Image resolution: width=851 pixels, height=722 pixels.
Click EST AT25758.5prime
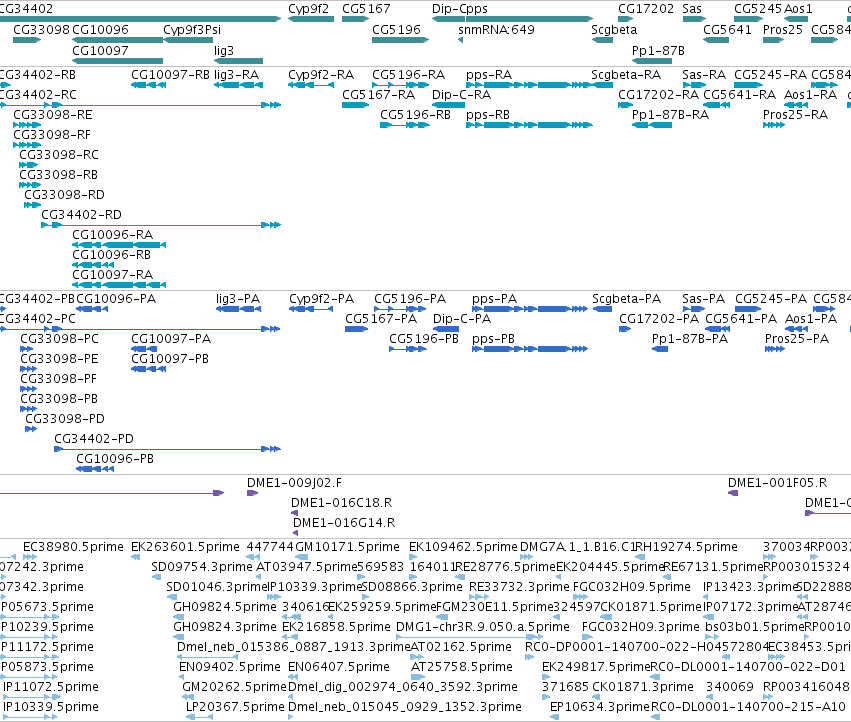click(462, 667)
